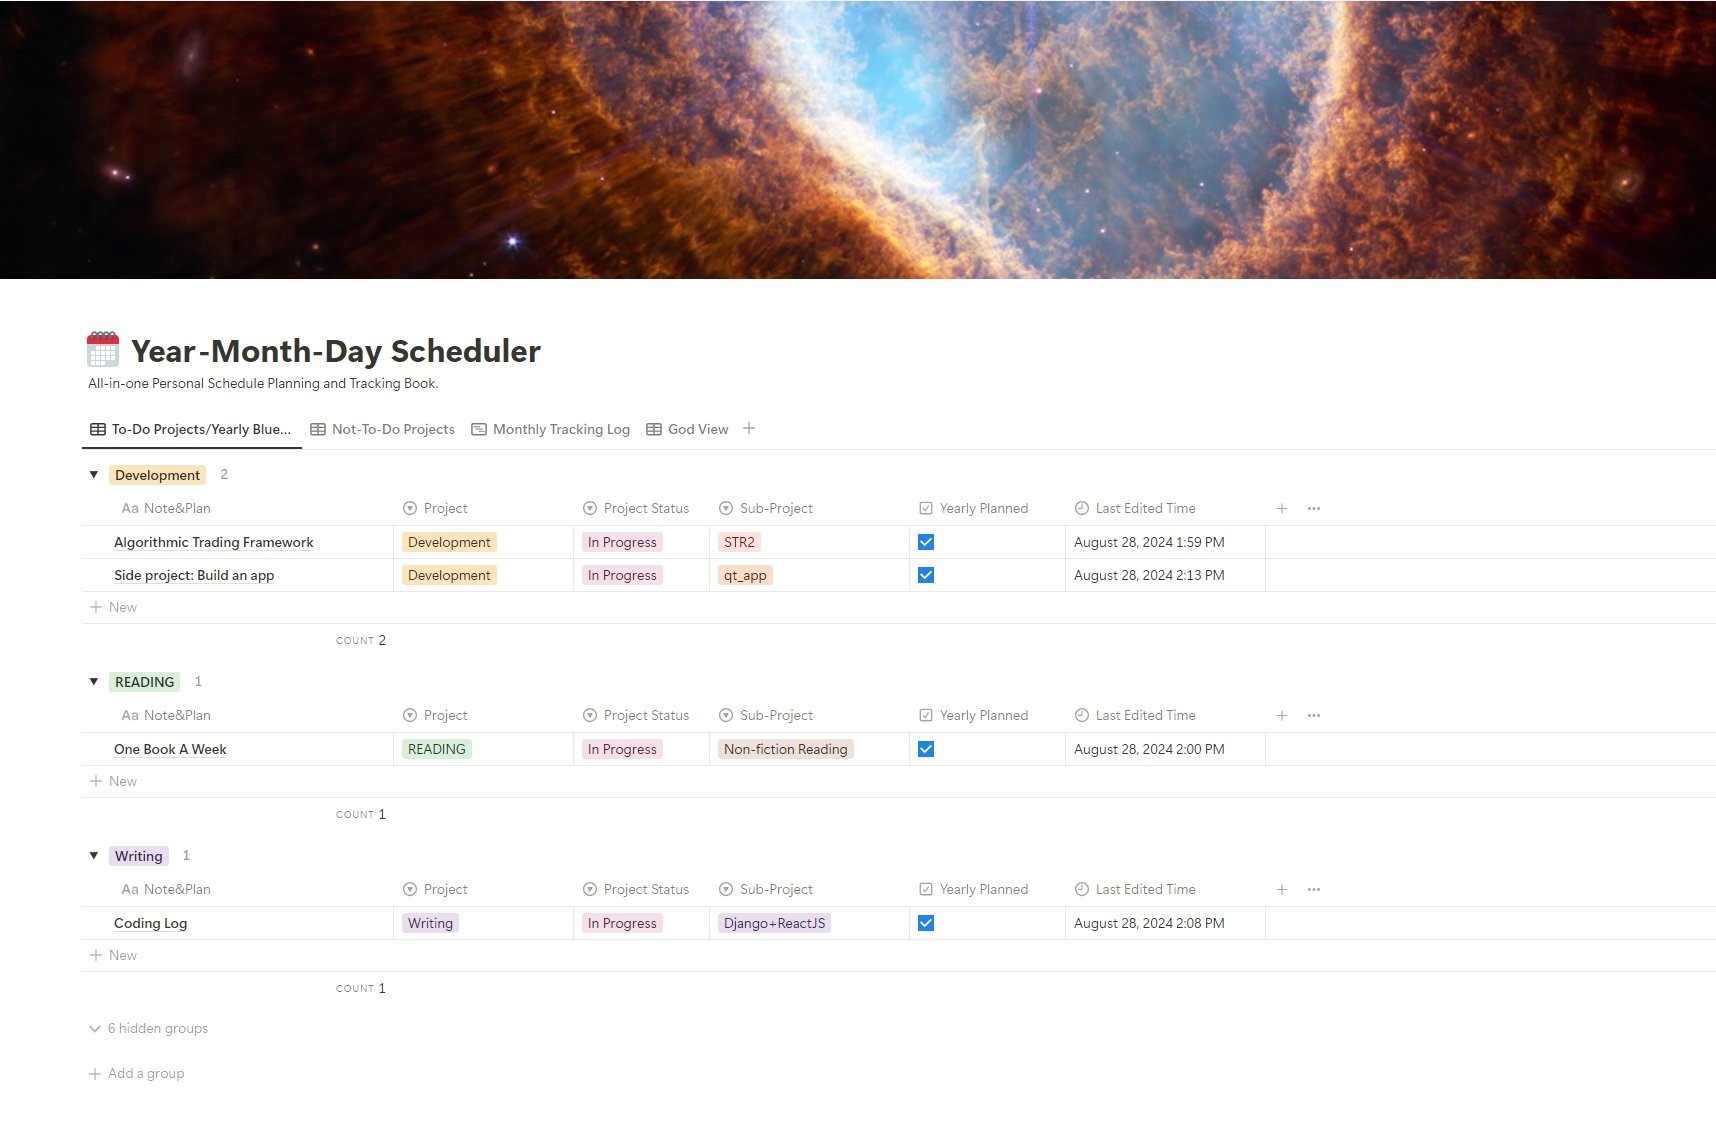This screenshot has width=1716, height=1139.
Task: Toggle Yearly Planned checkbox for One Book A Week
Action: tap(926, 749)
